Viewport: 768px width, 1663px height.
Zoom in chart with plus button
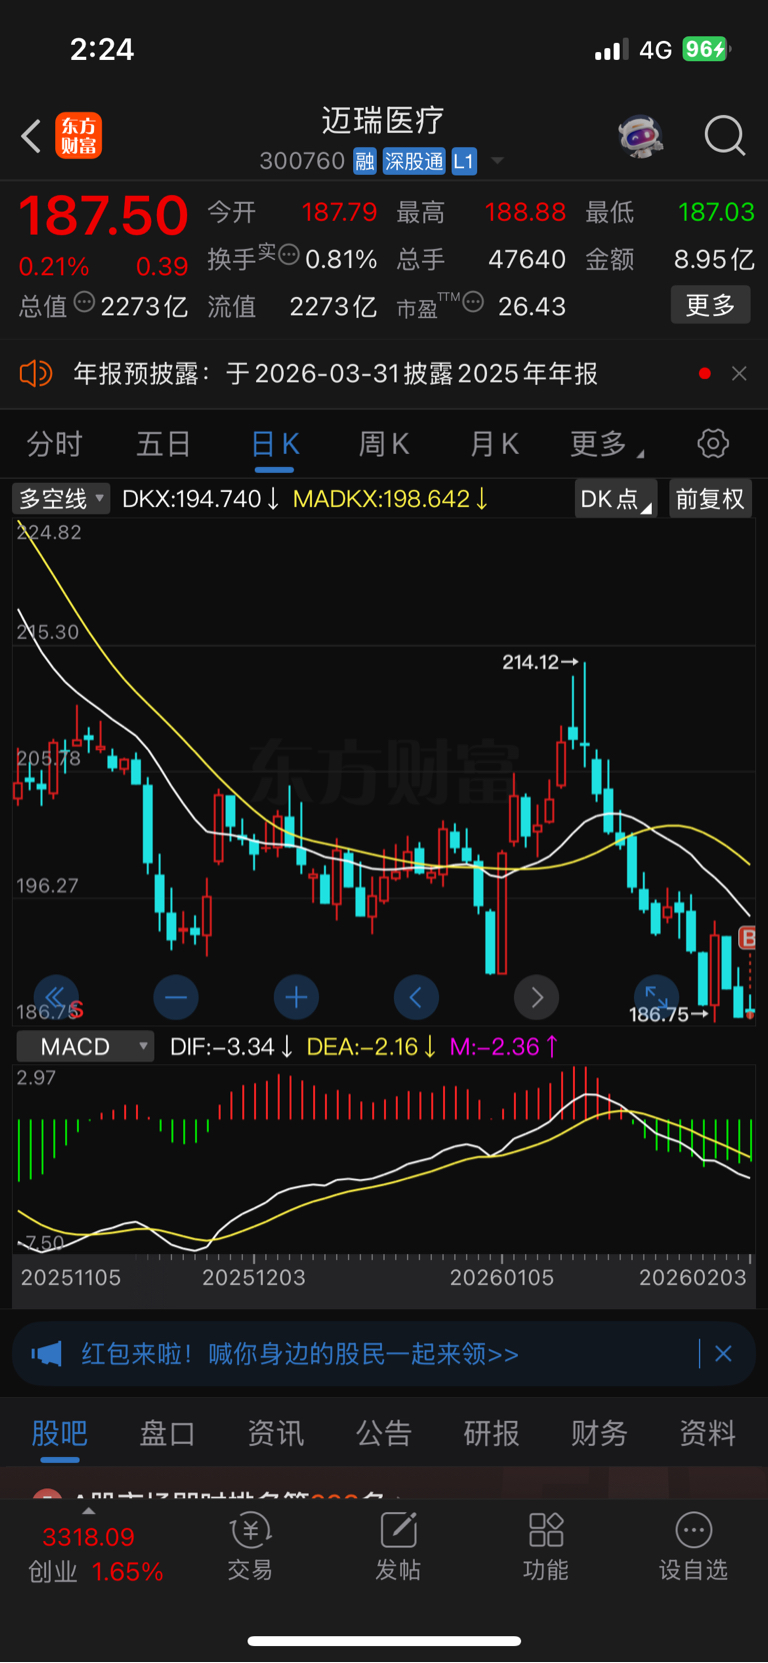296,997
